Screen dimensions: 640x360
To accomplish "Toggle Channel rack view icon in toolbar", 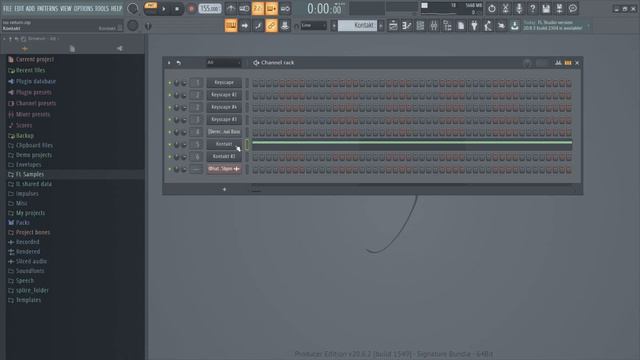I will click(x=420, y=26).
